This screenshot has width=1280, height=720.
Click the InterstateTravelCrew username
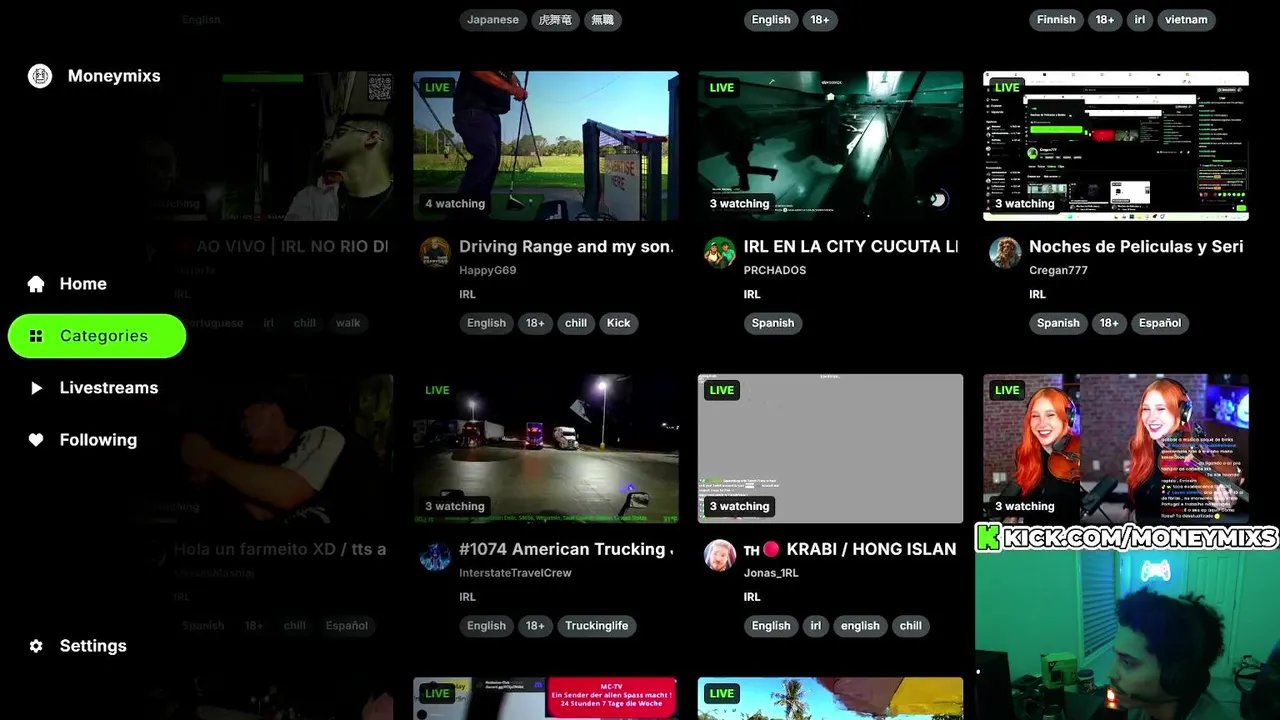click(515, 573)
